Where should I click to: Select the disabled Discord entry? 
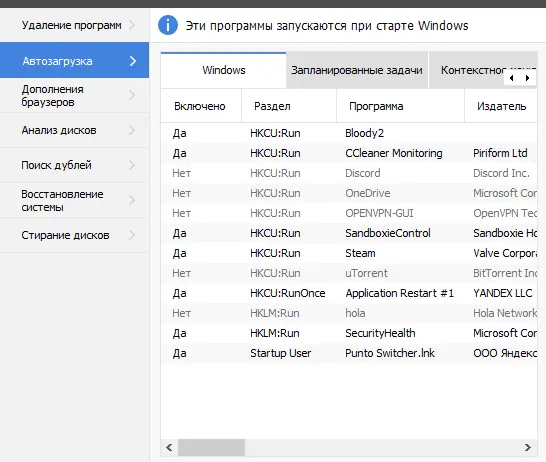[x=349, y=173]
